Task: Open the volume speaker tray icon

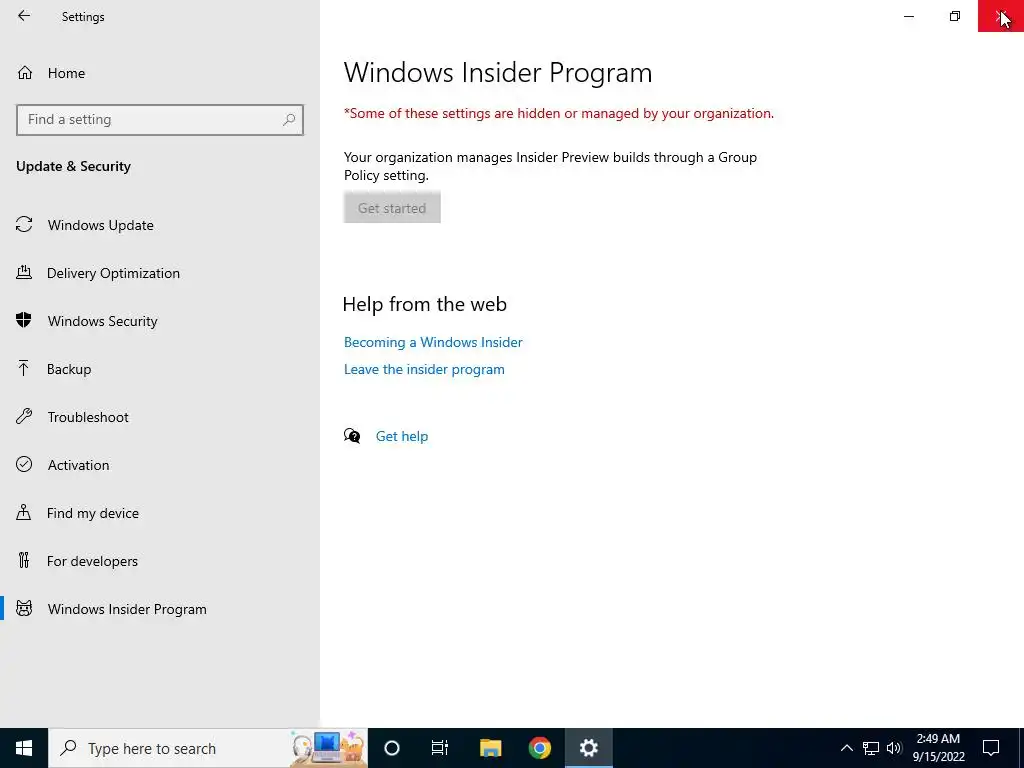Action: (894, 748)
